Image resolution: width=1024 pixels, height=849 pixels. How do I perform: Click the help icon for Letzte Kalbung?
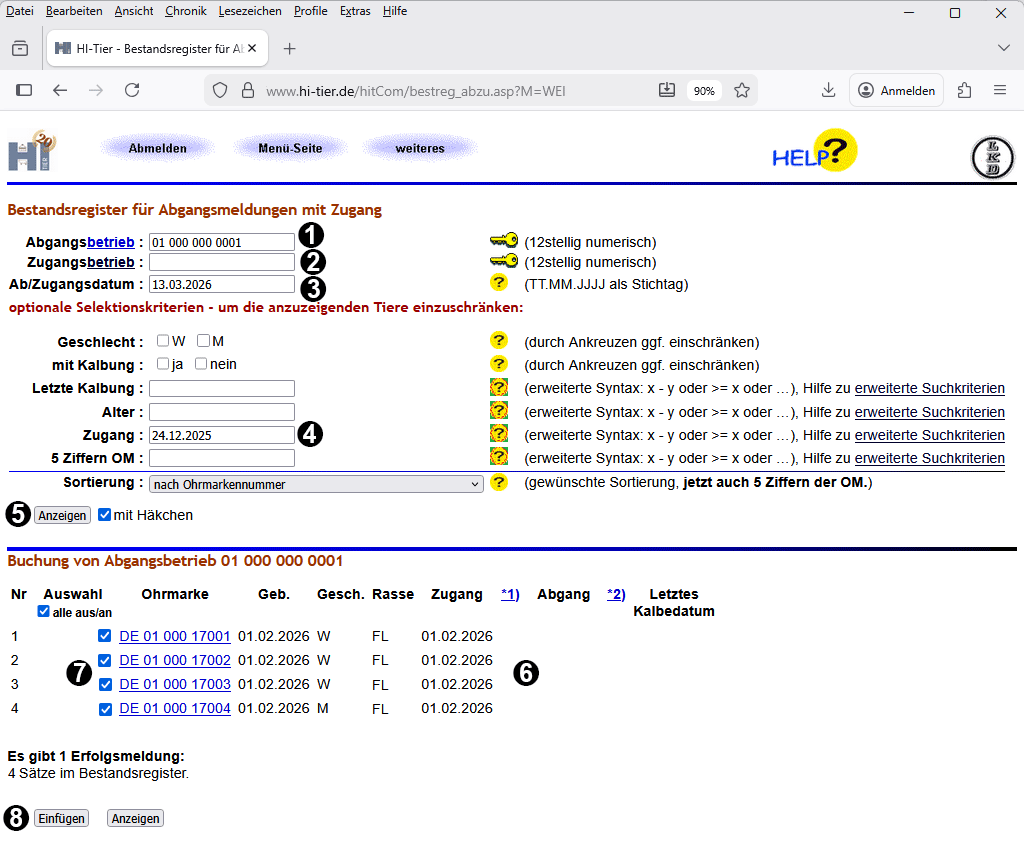point(498,387)
